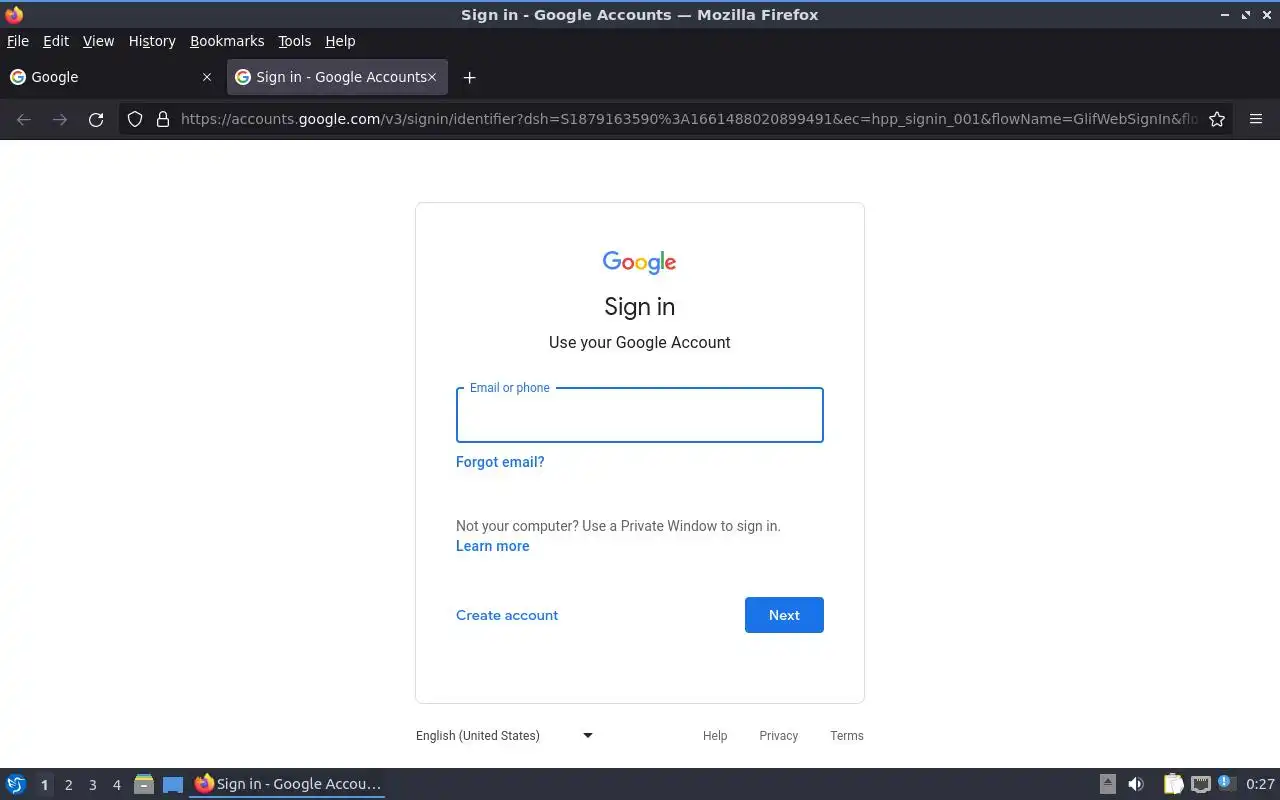The height and width of the screenshot is (800, 1280).
Task: Click the Forgot email? link
Action: pyautogui.click(x=500, y=462)
